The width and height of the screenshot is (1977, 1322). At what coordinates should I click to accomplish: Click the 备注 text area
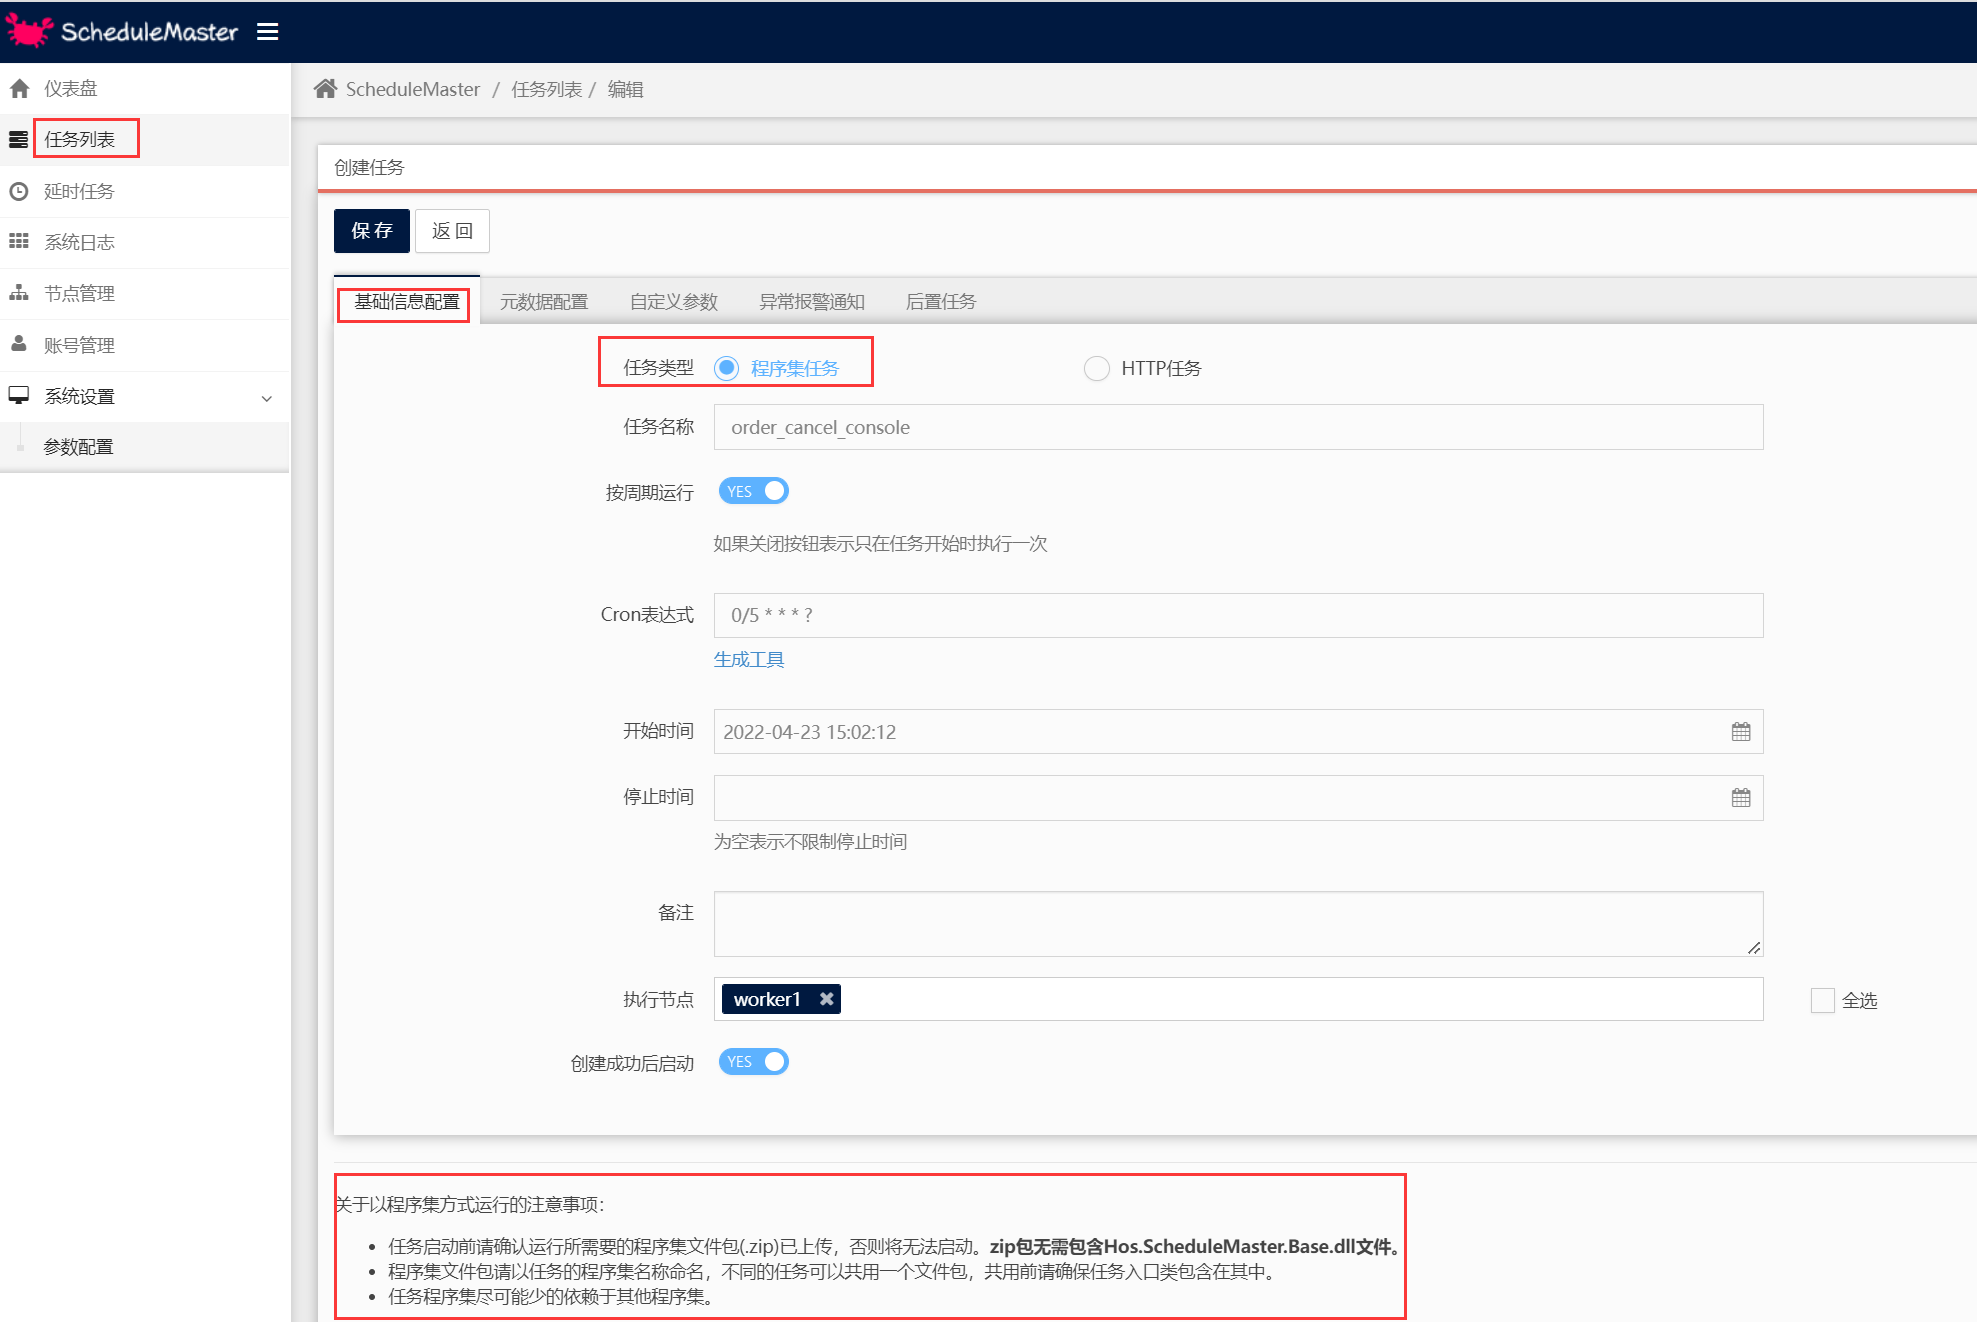coord(1238,924)
